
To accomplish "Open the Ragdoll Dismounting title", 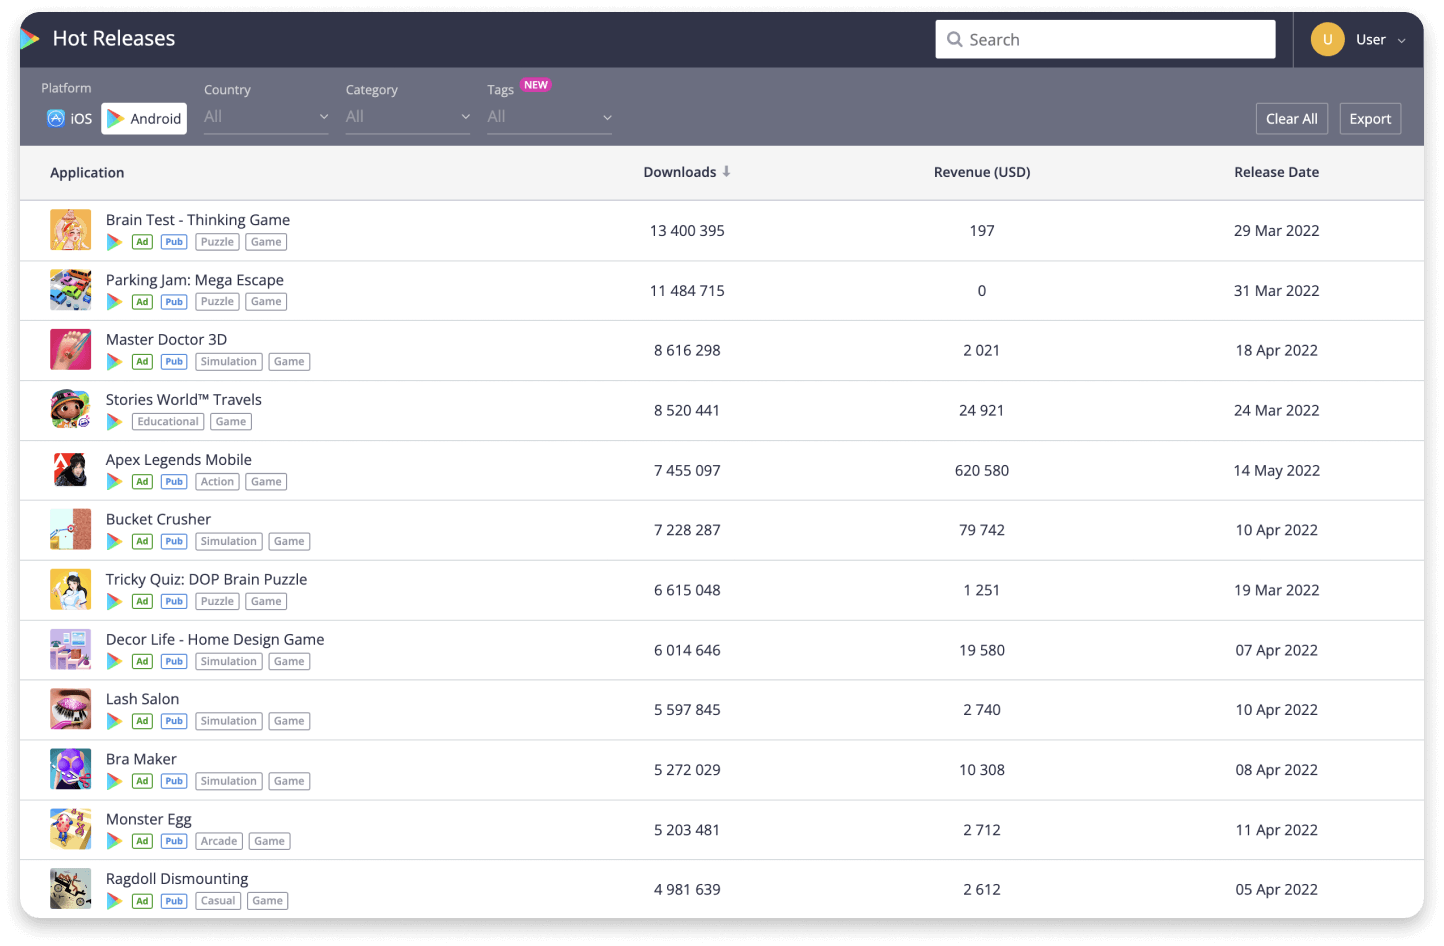I will coord(177,879).
